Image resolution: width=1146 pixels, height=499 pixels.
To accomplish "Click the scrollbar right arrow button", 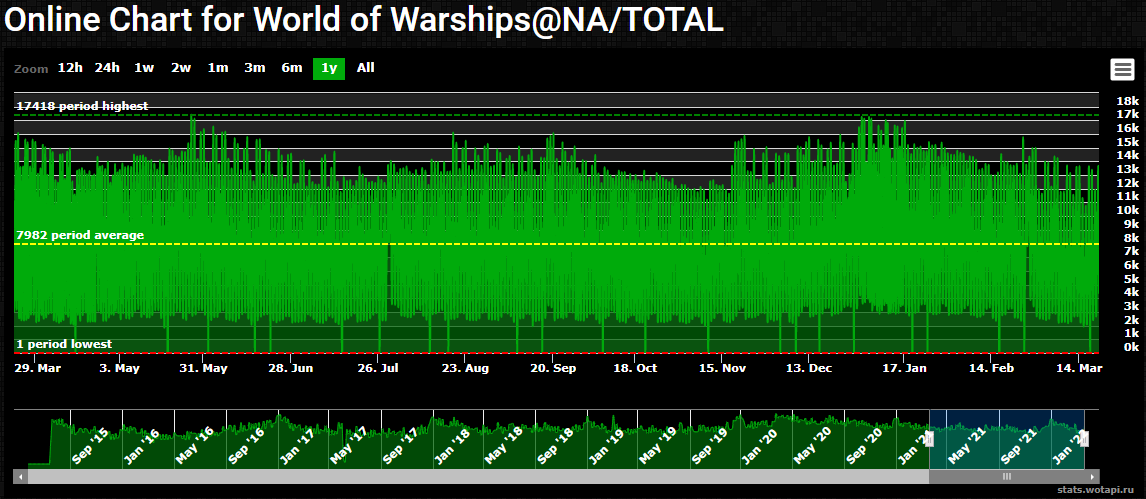I will pyautogui.click(x=1093, y=477).
